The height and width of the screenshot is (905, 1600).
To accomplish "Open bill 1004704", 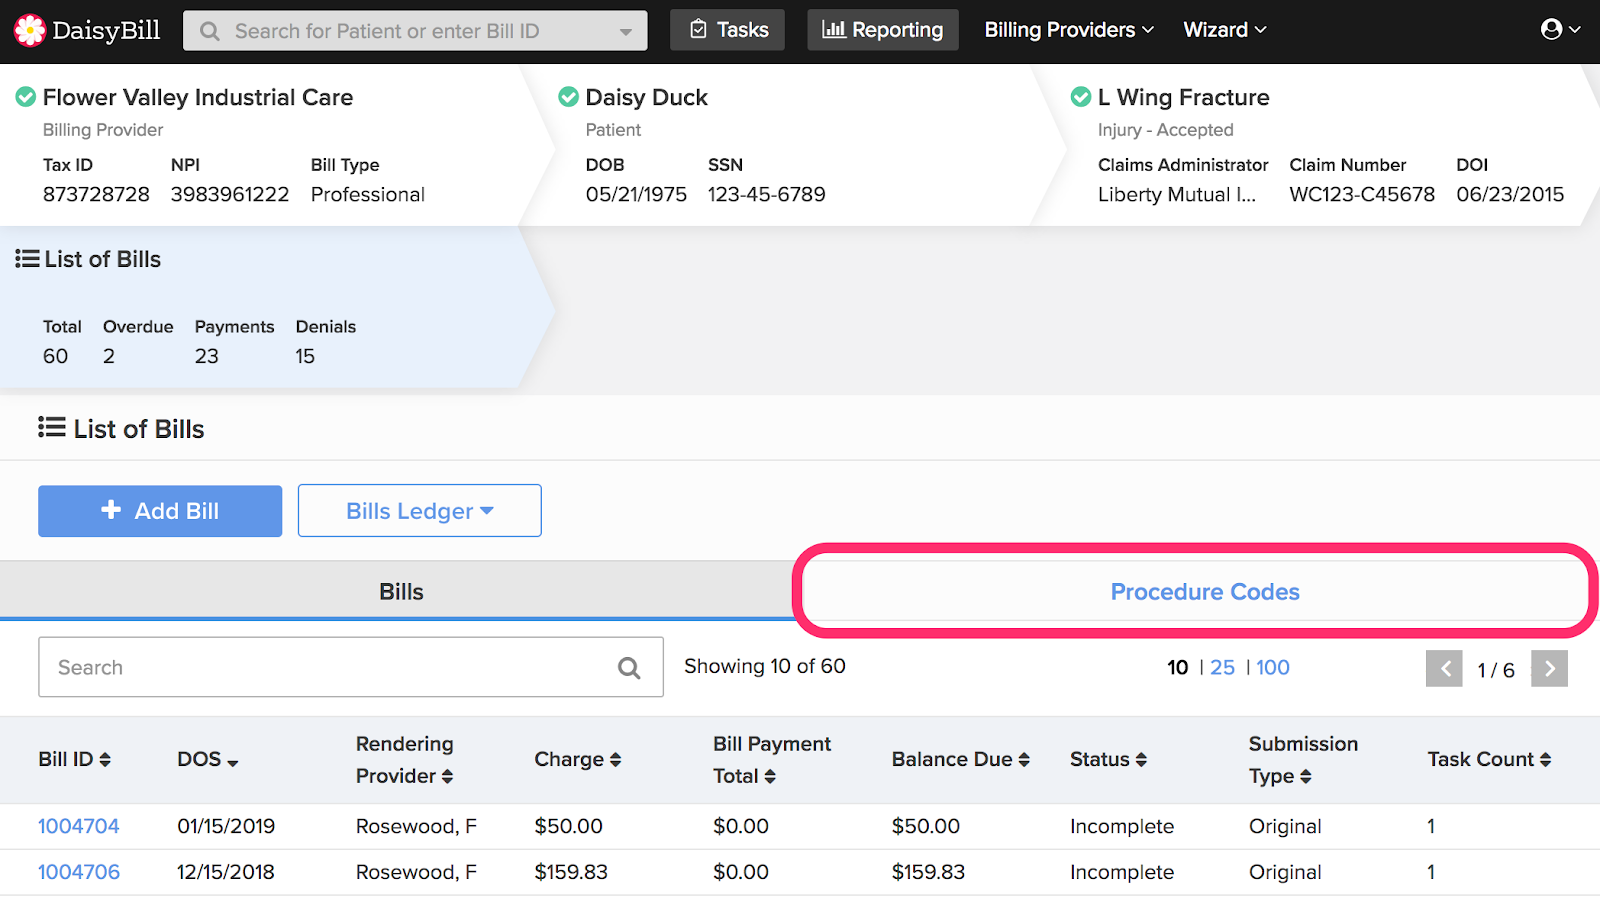I will (79, 826).
